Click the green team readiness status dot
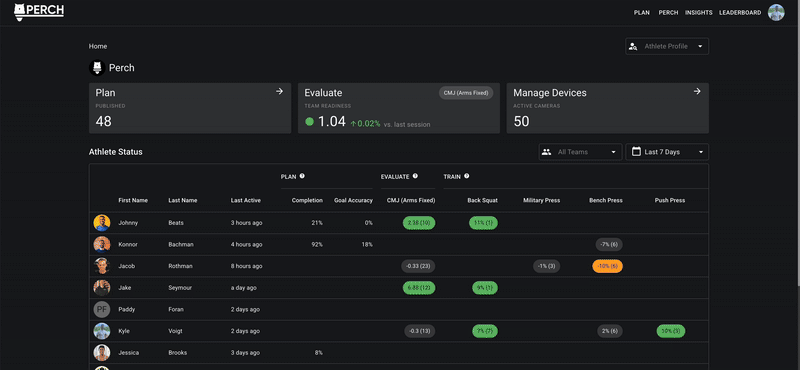 point(309,121)
